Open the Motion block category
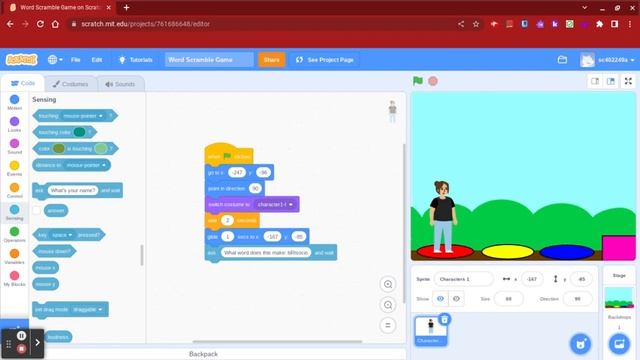The image size is (640, 360). point(14,102)
